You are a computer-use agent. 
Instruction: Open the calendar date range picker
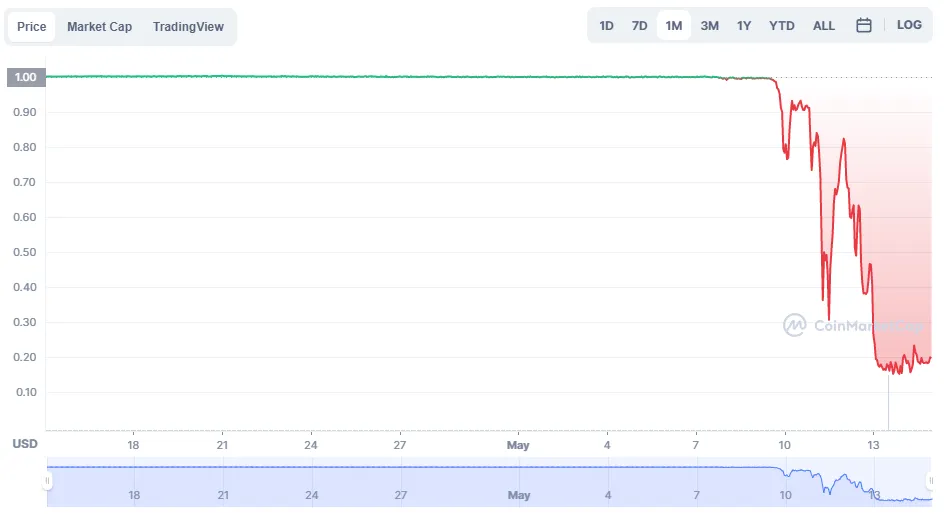863,25
